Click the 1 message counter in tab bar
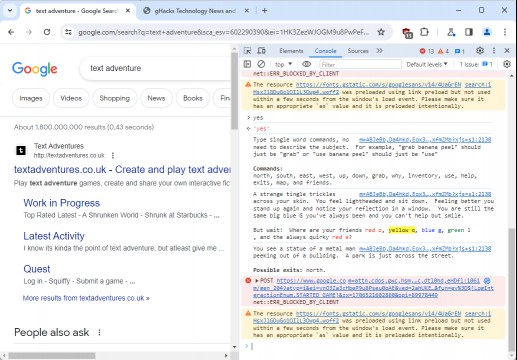Image resolution: width=517 pixels, height=360 pixels. click(x=460, y=51)
